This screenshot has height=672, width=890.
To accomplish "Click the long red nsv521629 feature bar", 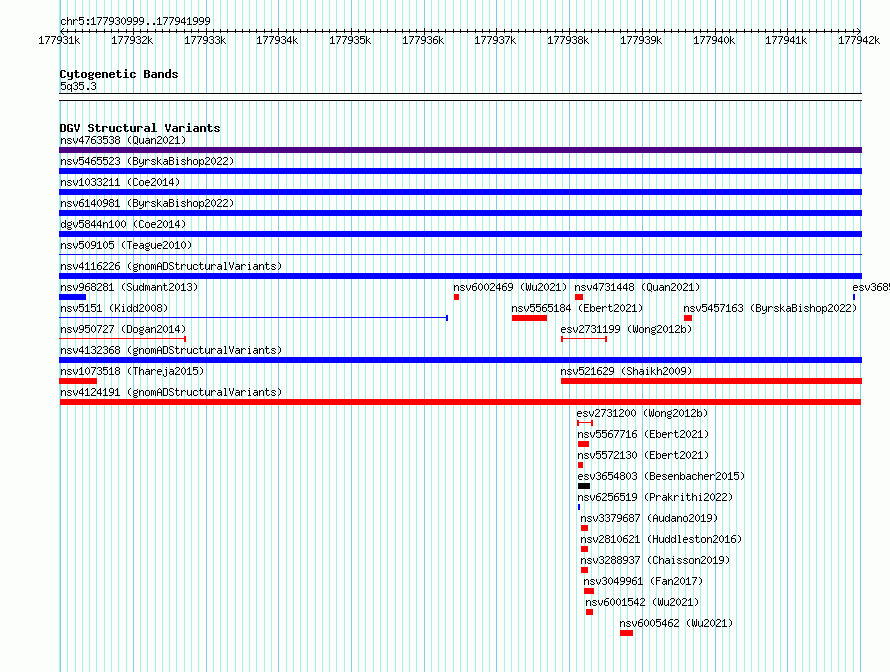I will 711,381.
